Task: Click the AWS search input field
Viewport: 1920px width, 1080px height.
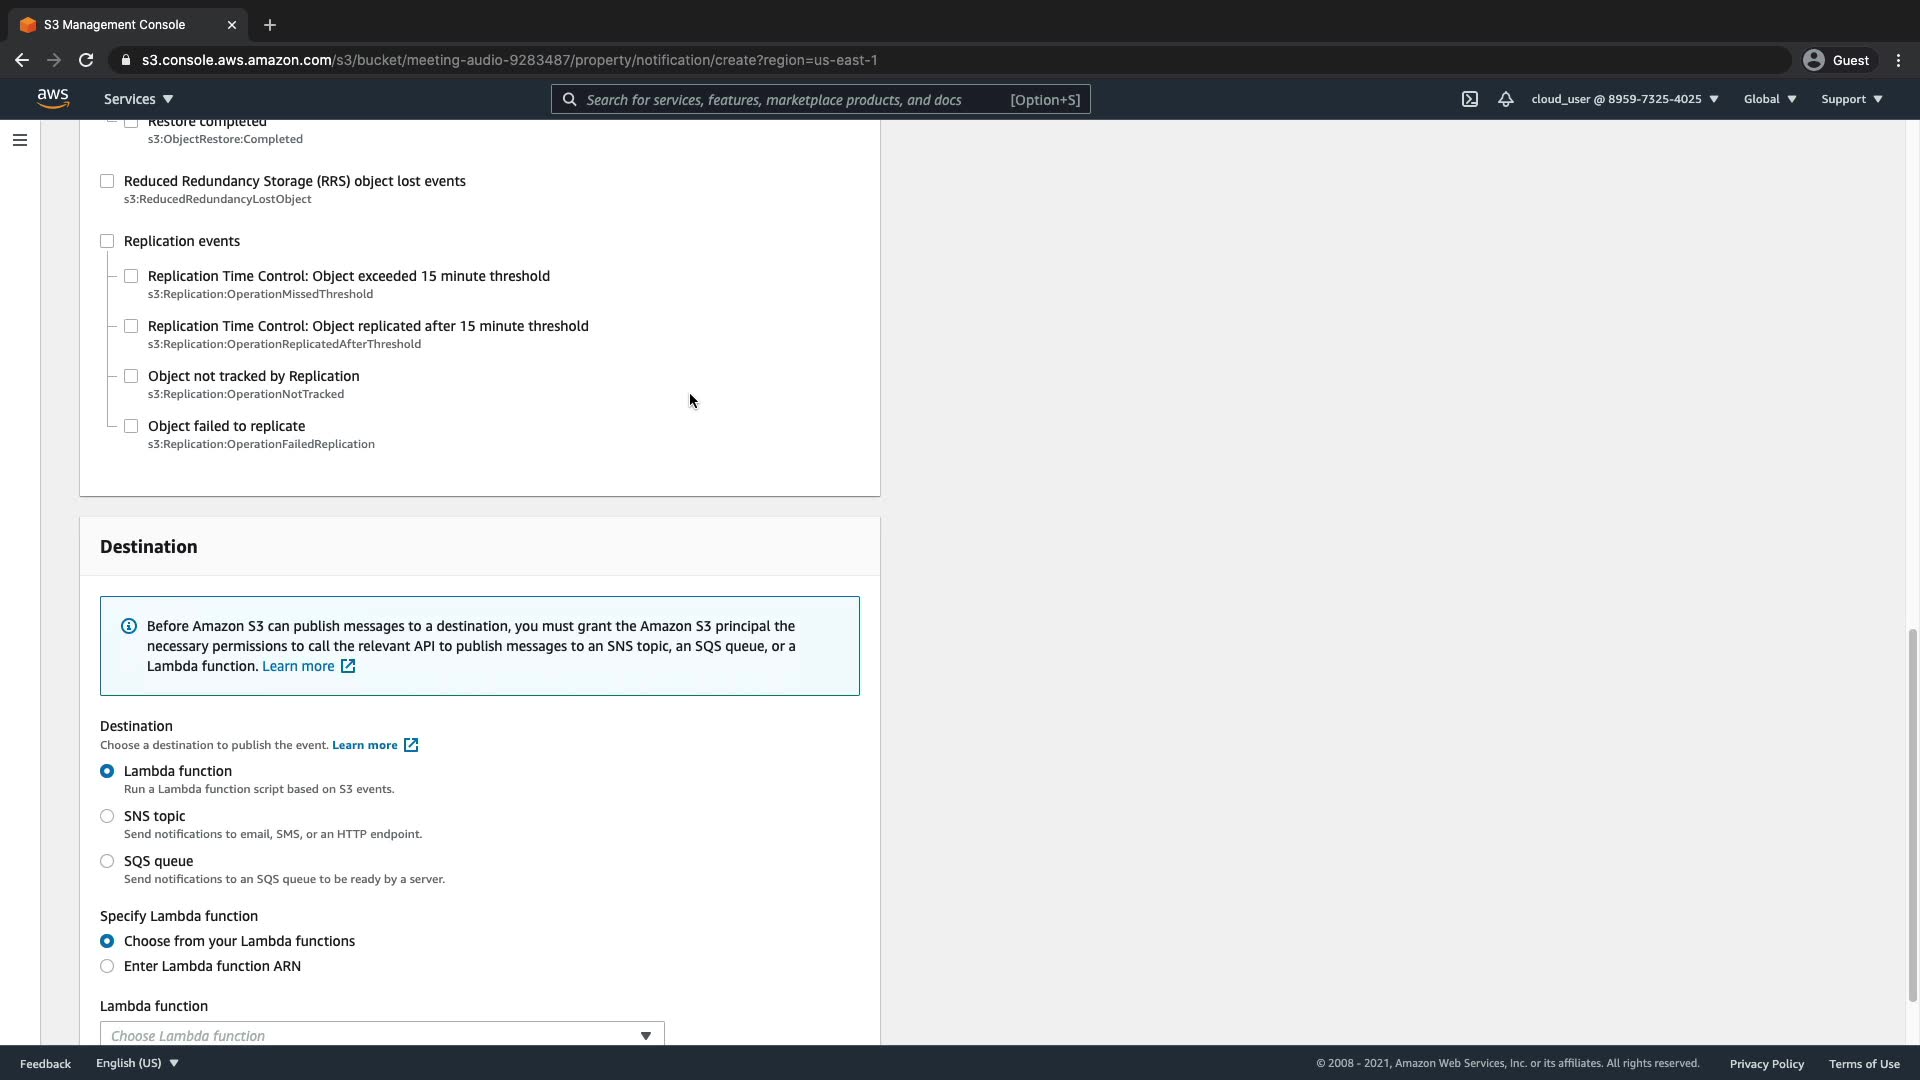Action: point(790,99)
